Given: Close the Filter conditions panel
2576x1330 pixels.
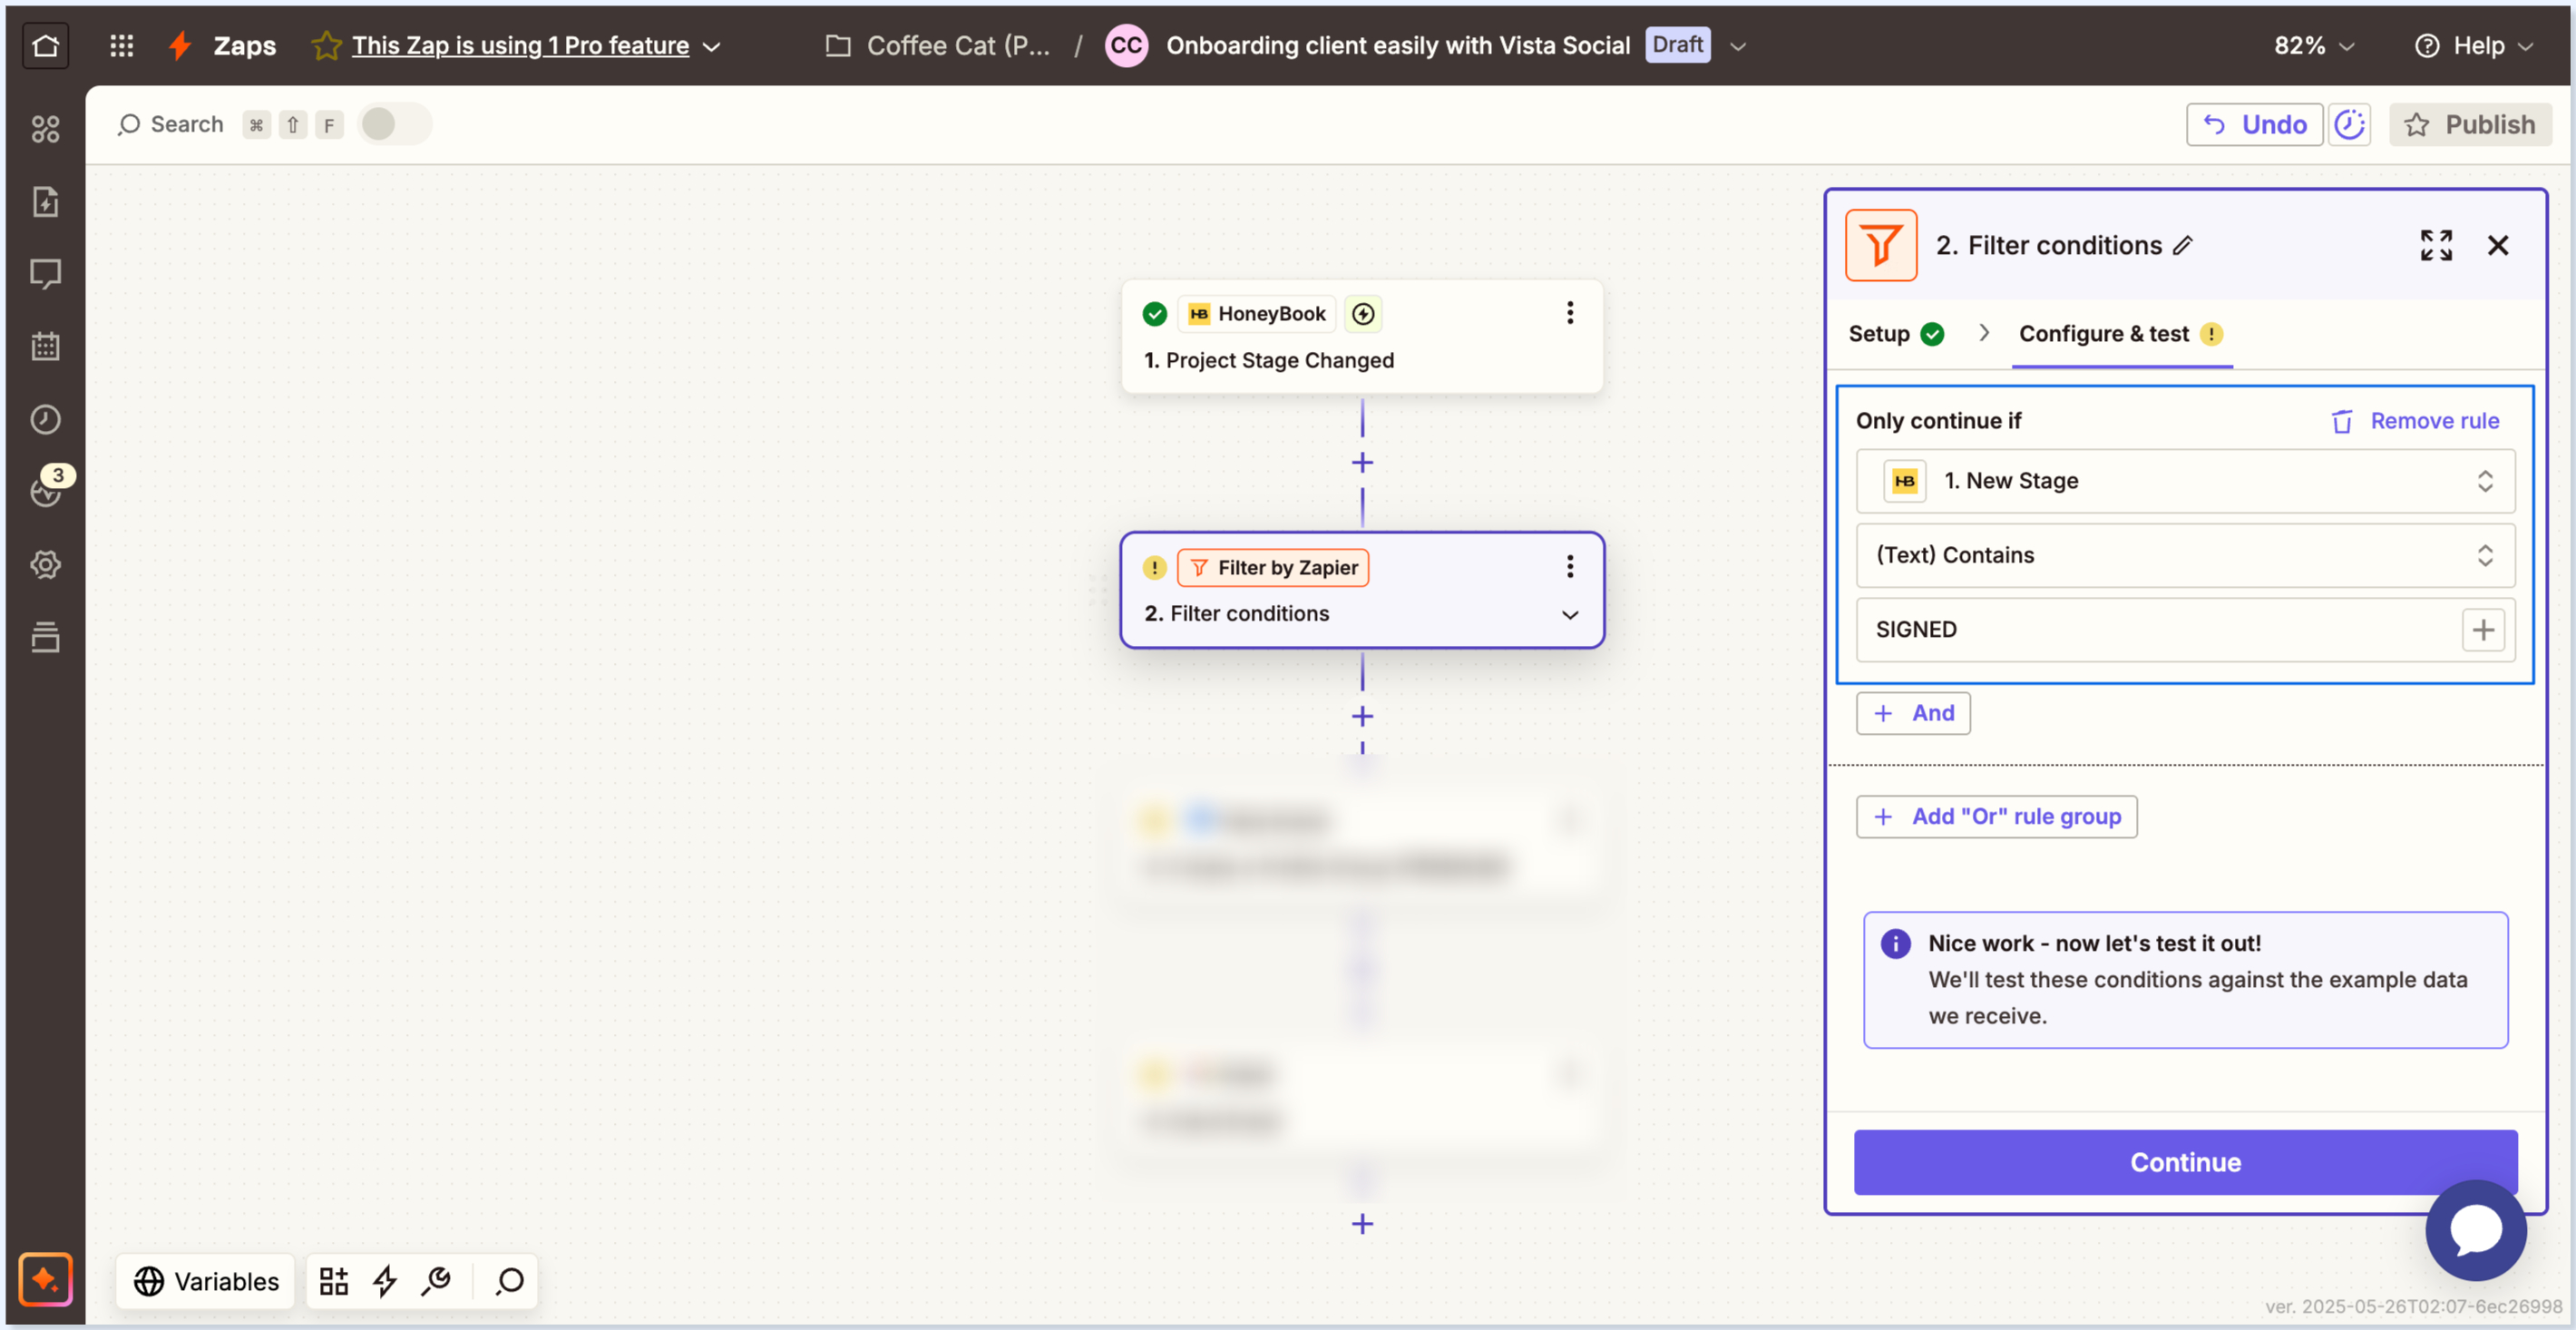Looking at the screenshot, I should [2497, 245].
